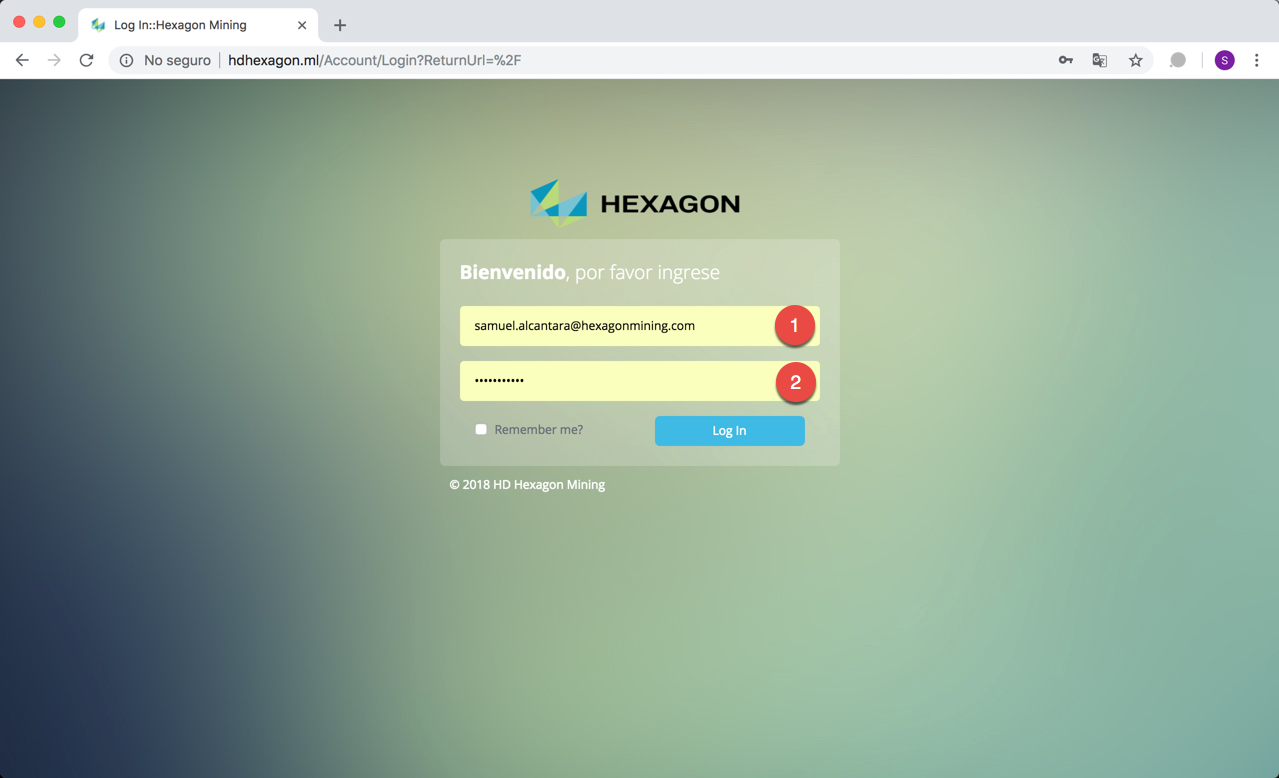Viewport: 1279px width, 778px height.
Task: Click the hdhexagon.ml address bar URL
Action: pyautogui.click(x=375, y=60)
